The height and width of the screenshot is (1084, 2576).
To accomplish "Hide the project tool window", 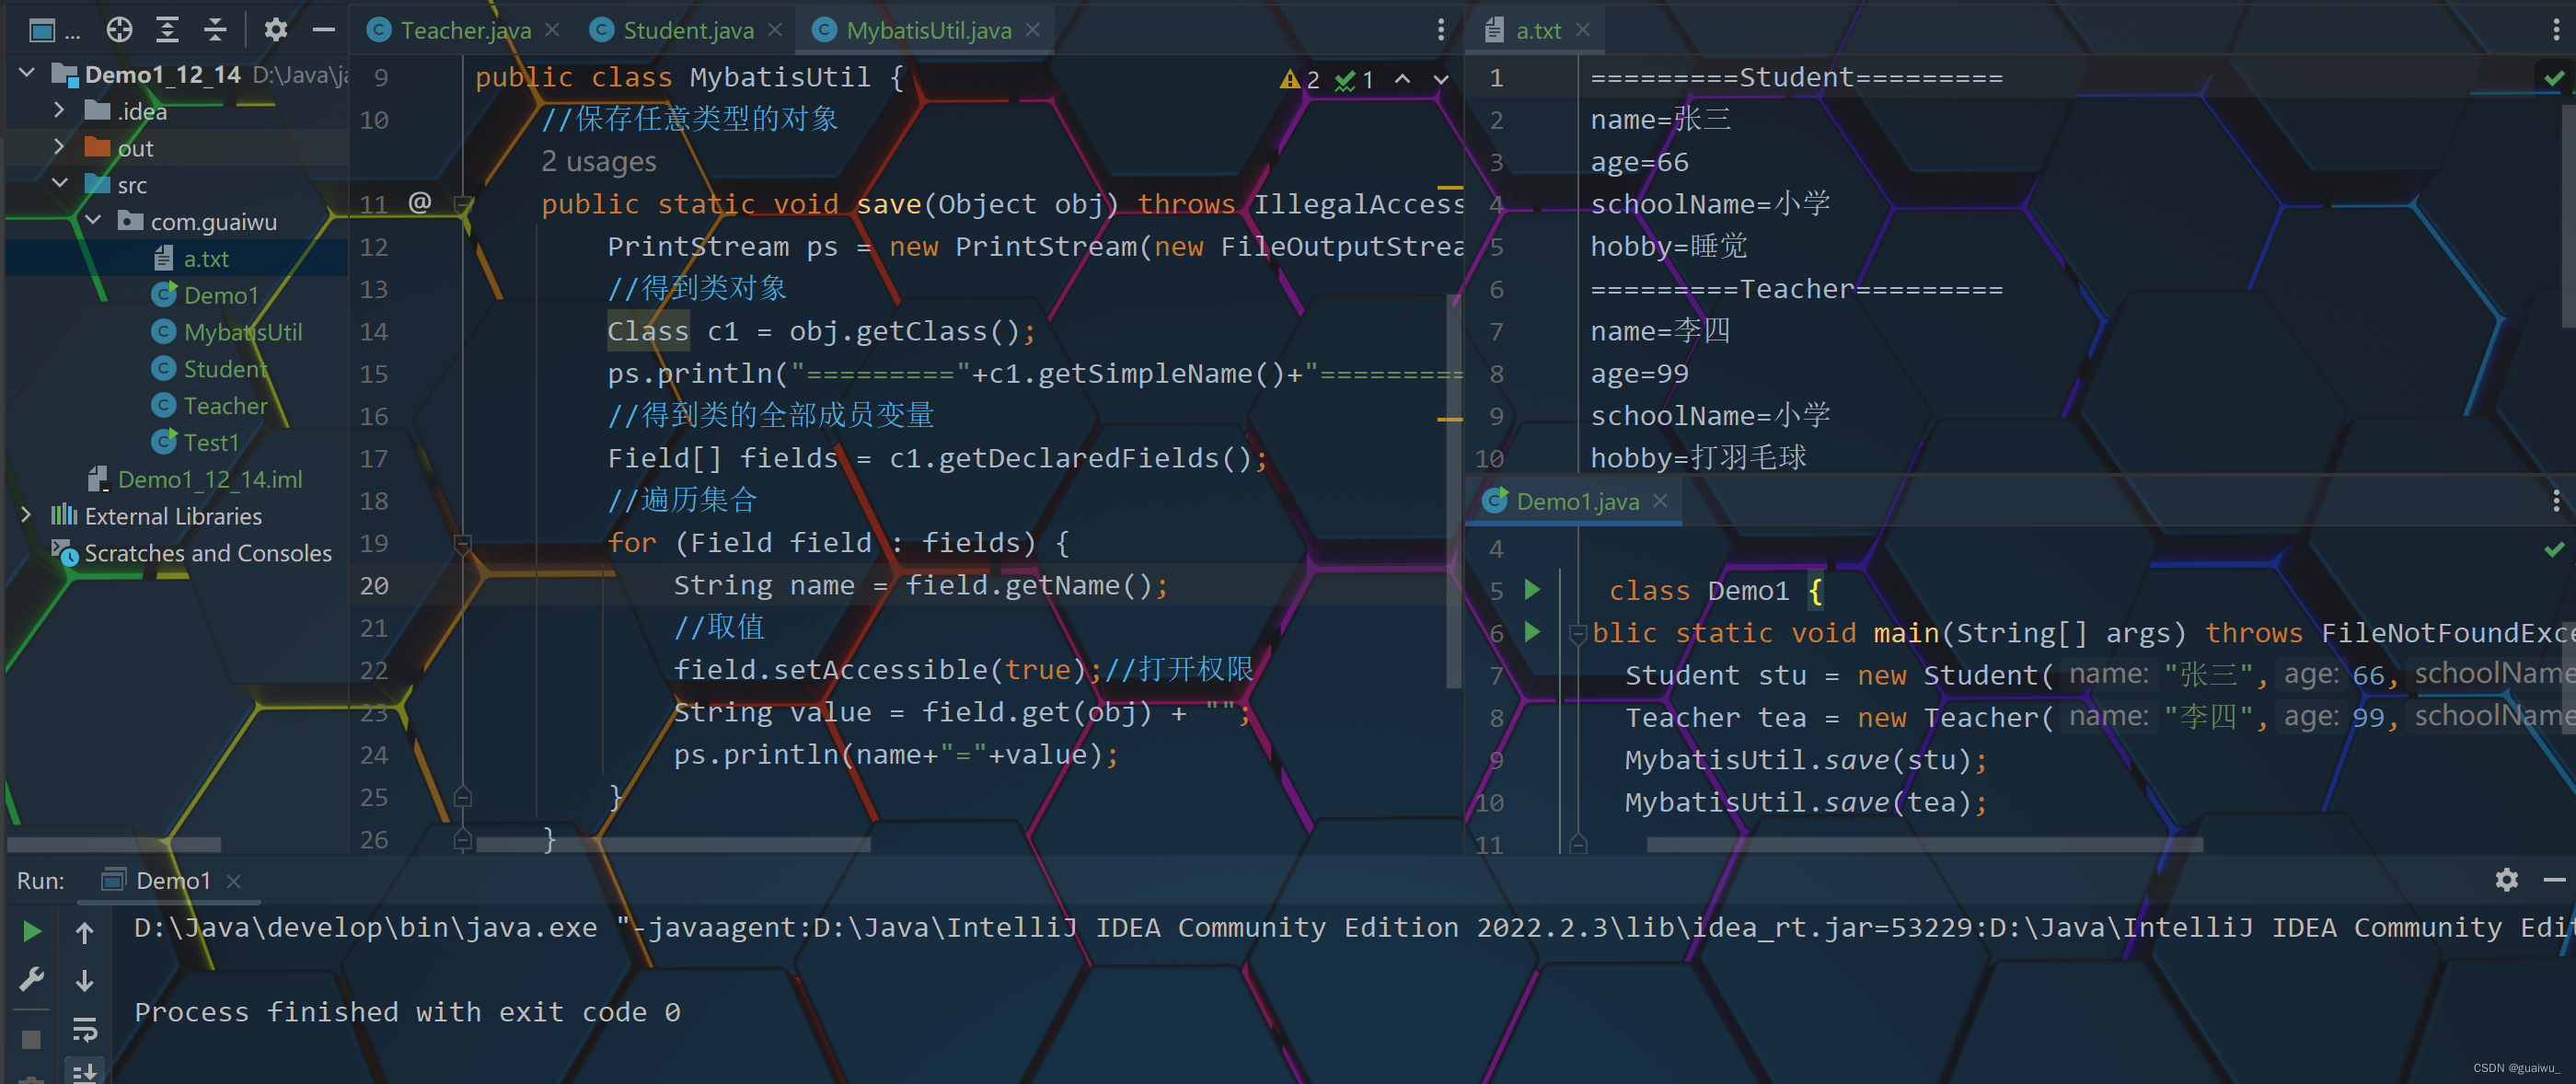I will (x=323, y=30).
